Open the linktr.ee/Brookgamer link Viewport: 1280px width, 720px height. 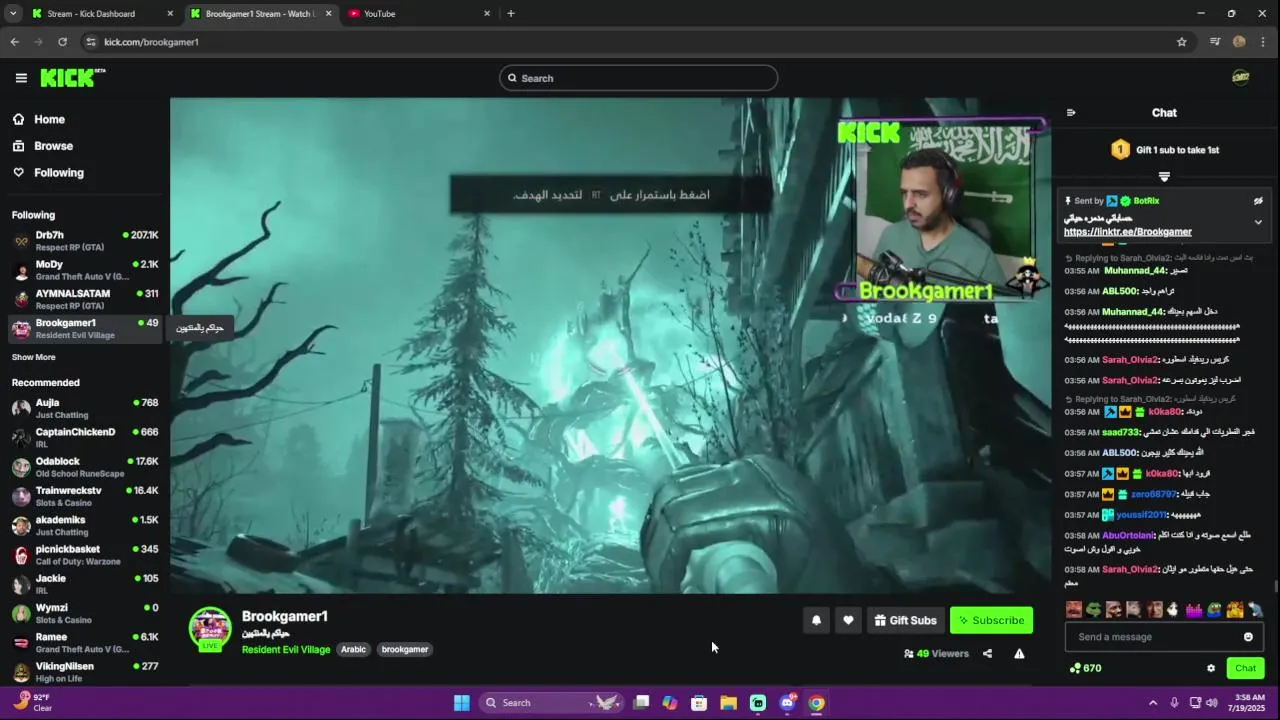pyautogui.click(x=1127, y=232)
